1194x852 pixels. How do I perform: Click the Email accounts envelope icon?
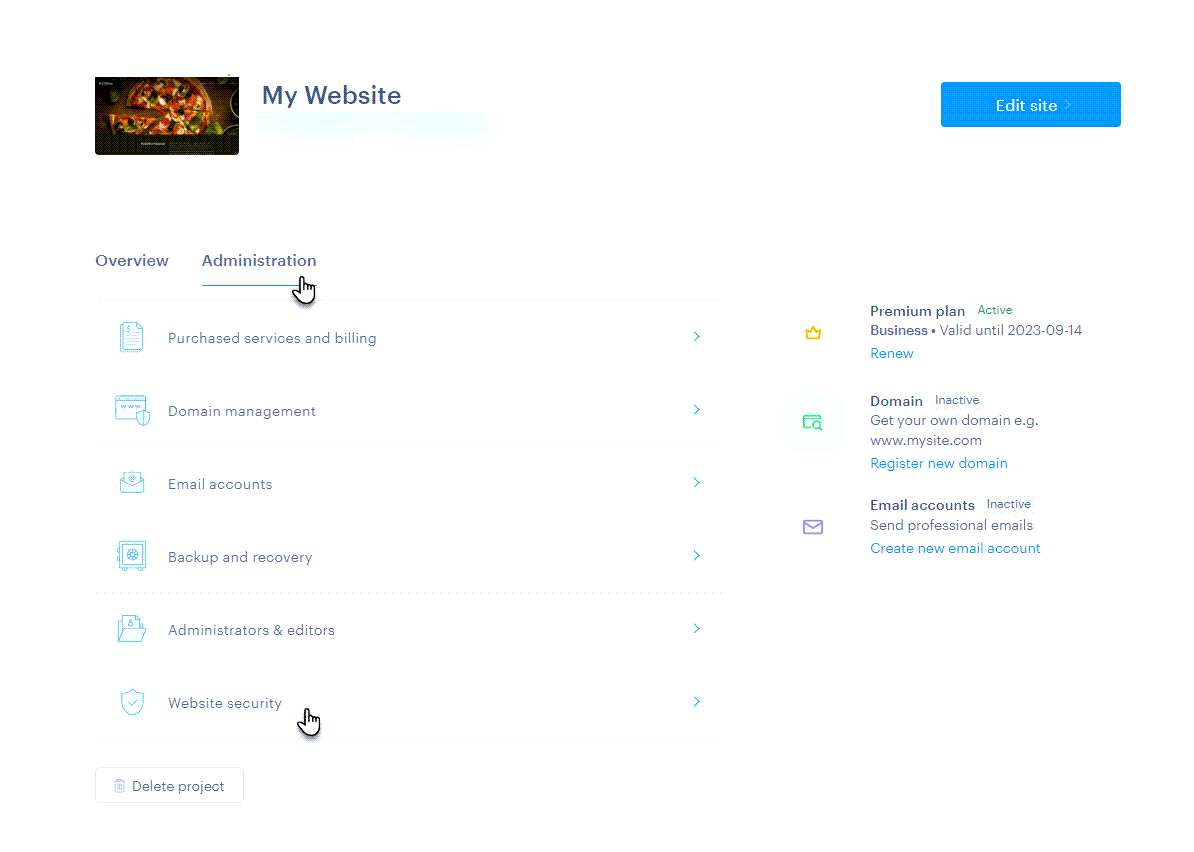click(x=132, y=483)
